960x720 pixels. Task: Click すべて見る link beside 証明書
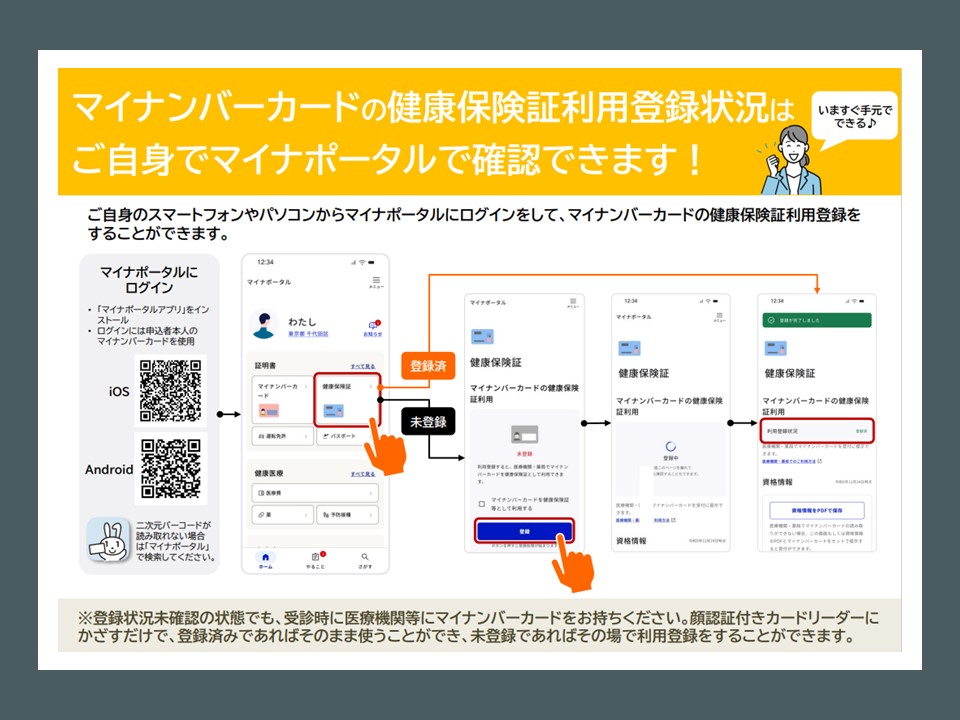tap(363, 368)
